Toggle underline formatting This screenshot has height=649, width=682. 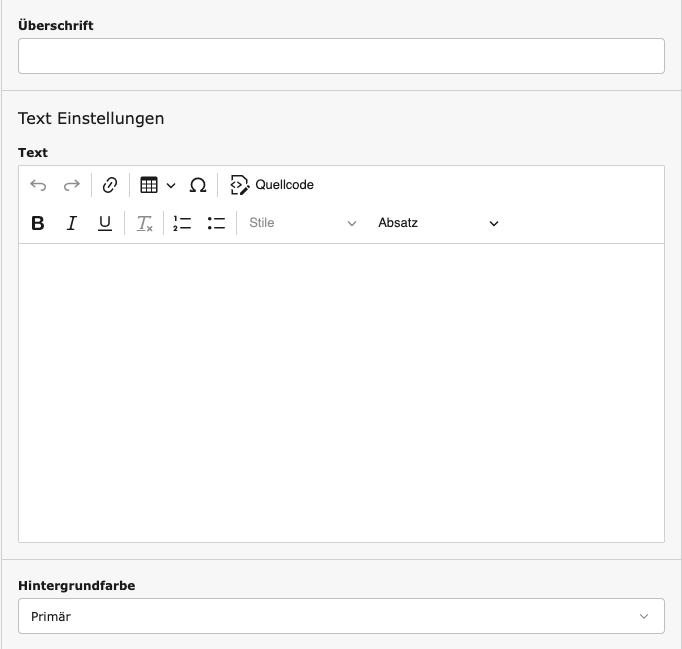[104, 223]
